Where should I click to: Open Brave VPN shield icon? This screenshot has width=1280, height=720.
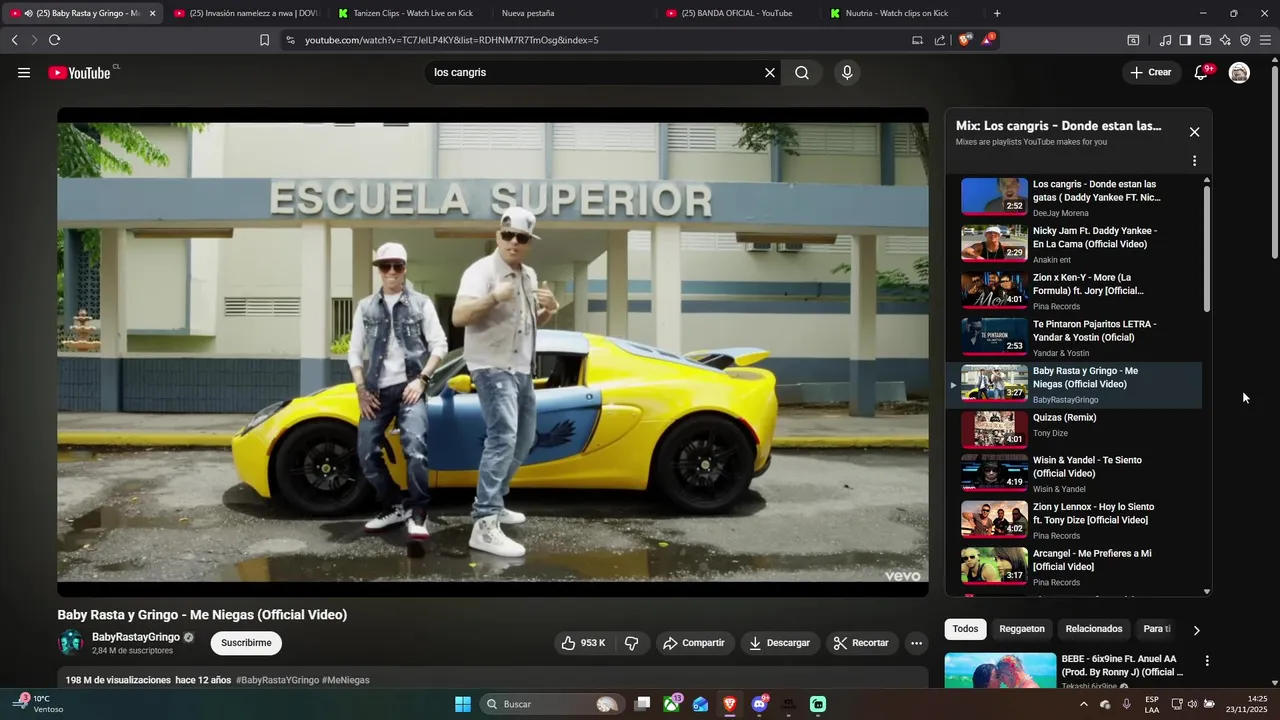(1245, 40)
